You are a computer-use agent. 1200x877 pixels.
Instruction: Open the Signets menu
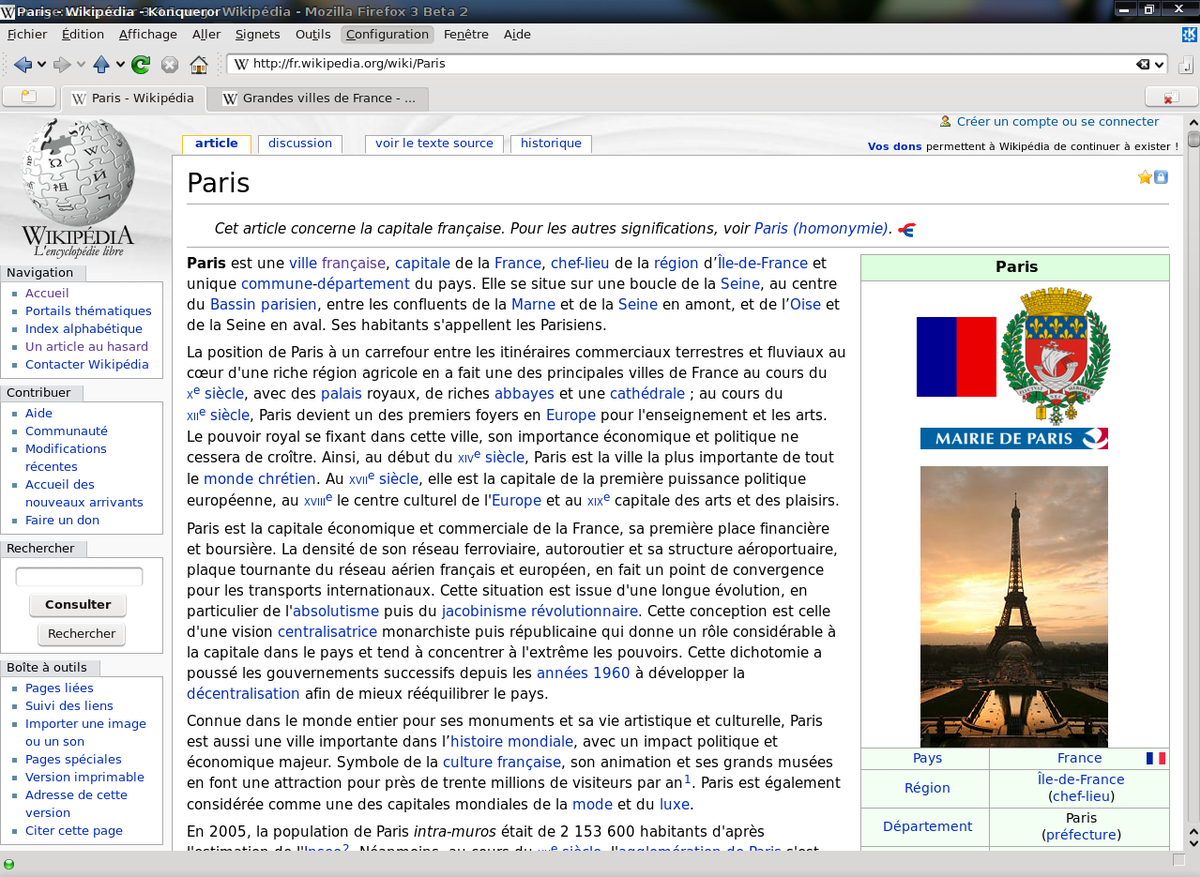pos(258,34)
